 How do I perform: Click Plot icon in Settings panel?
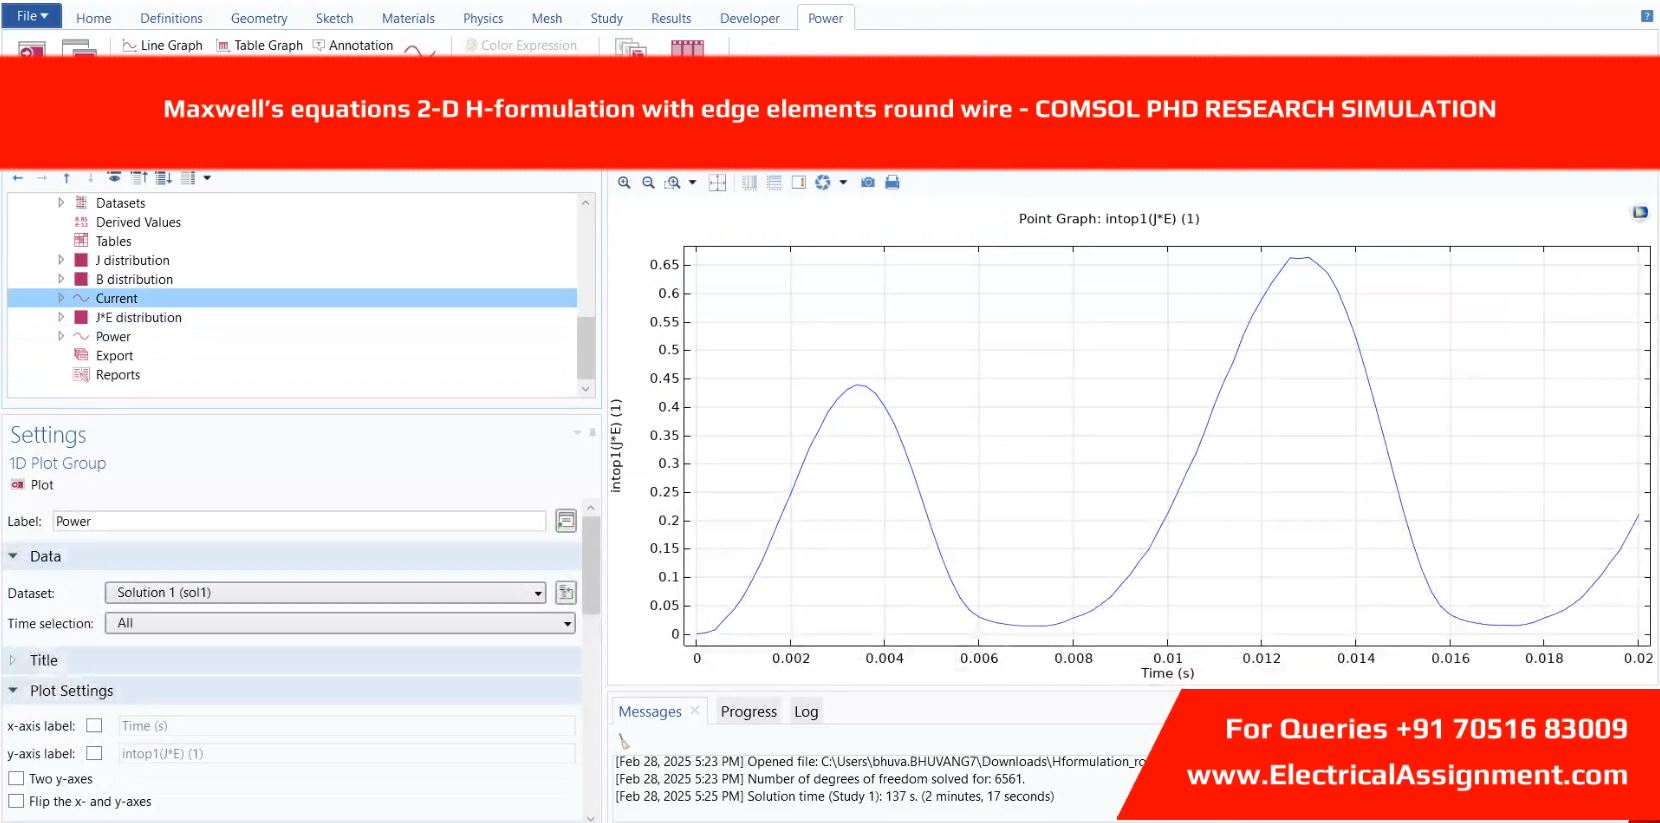[18, 485]
